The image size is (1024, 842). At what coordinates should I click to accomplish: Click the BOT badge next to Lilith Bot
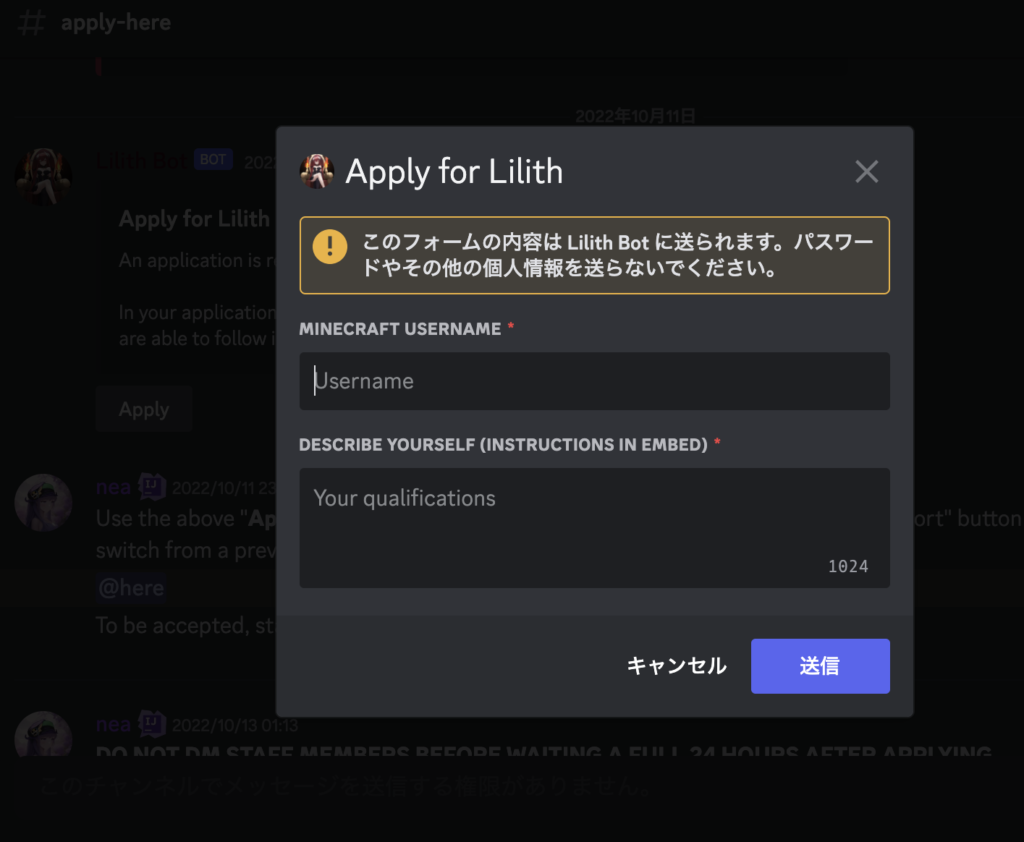(x=213, y=159)
